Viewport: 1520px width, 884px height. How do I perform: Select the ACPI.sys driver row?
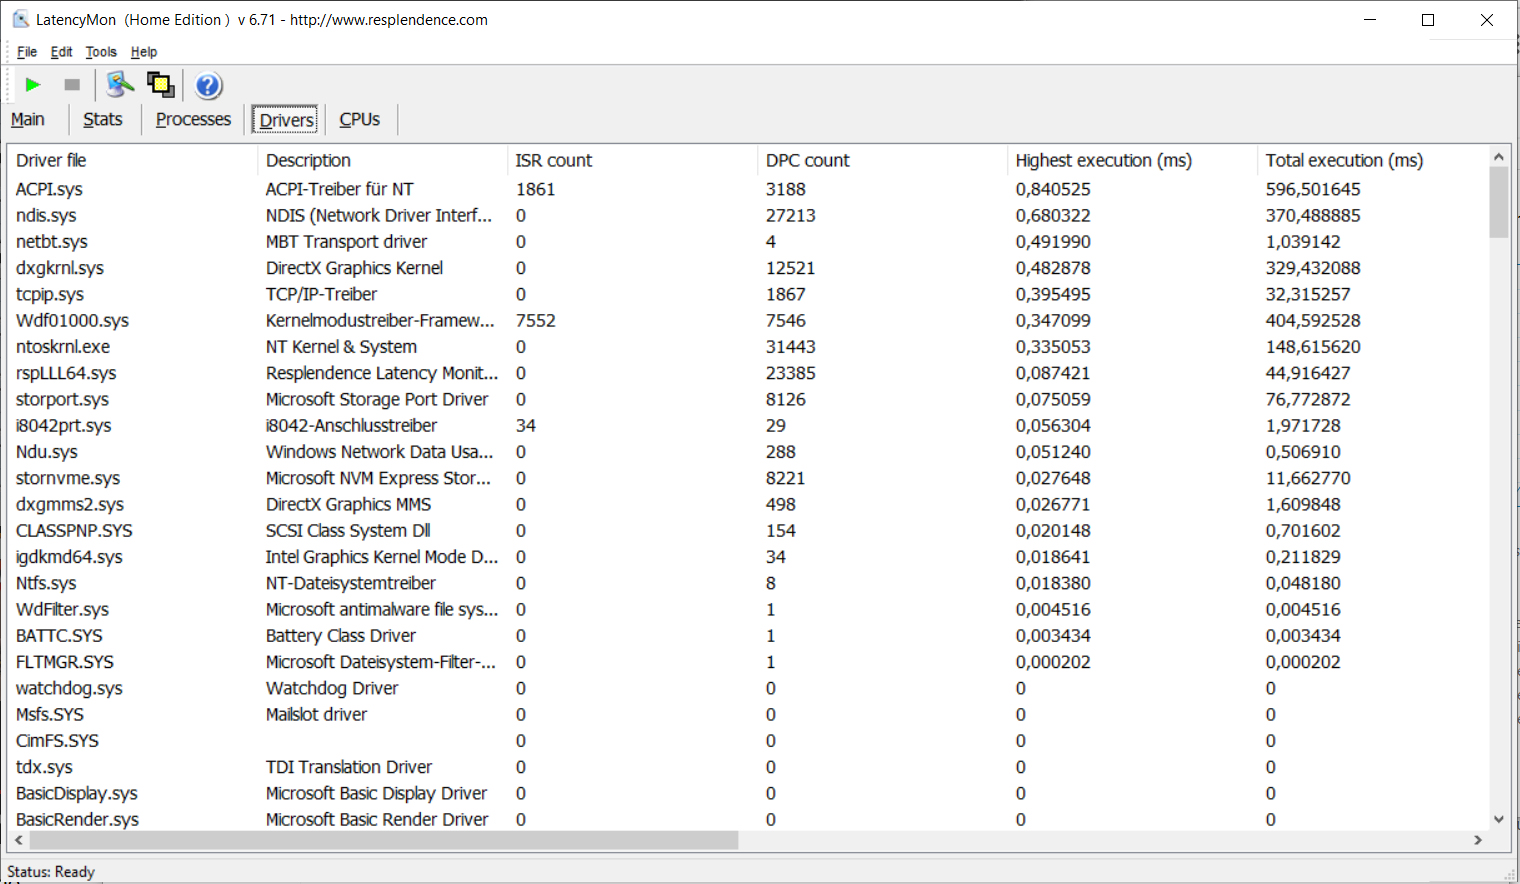coord(50,189)
